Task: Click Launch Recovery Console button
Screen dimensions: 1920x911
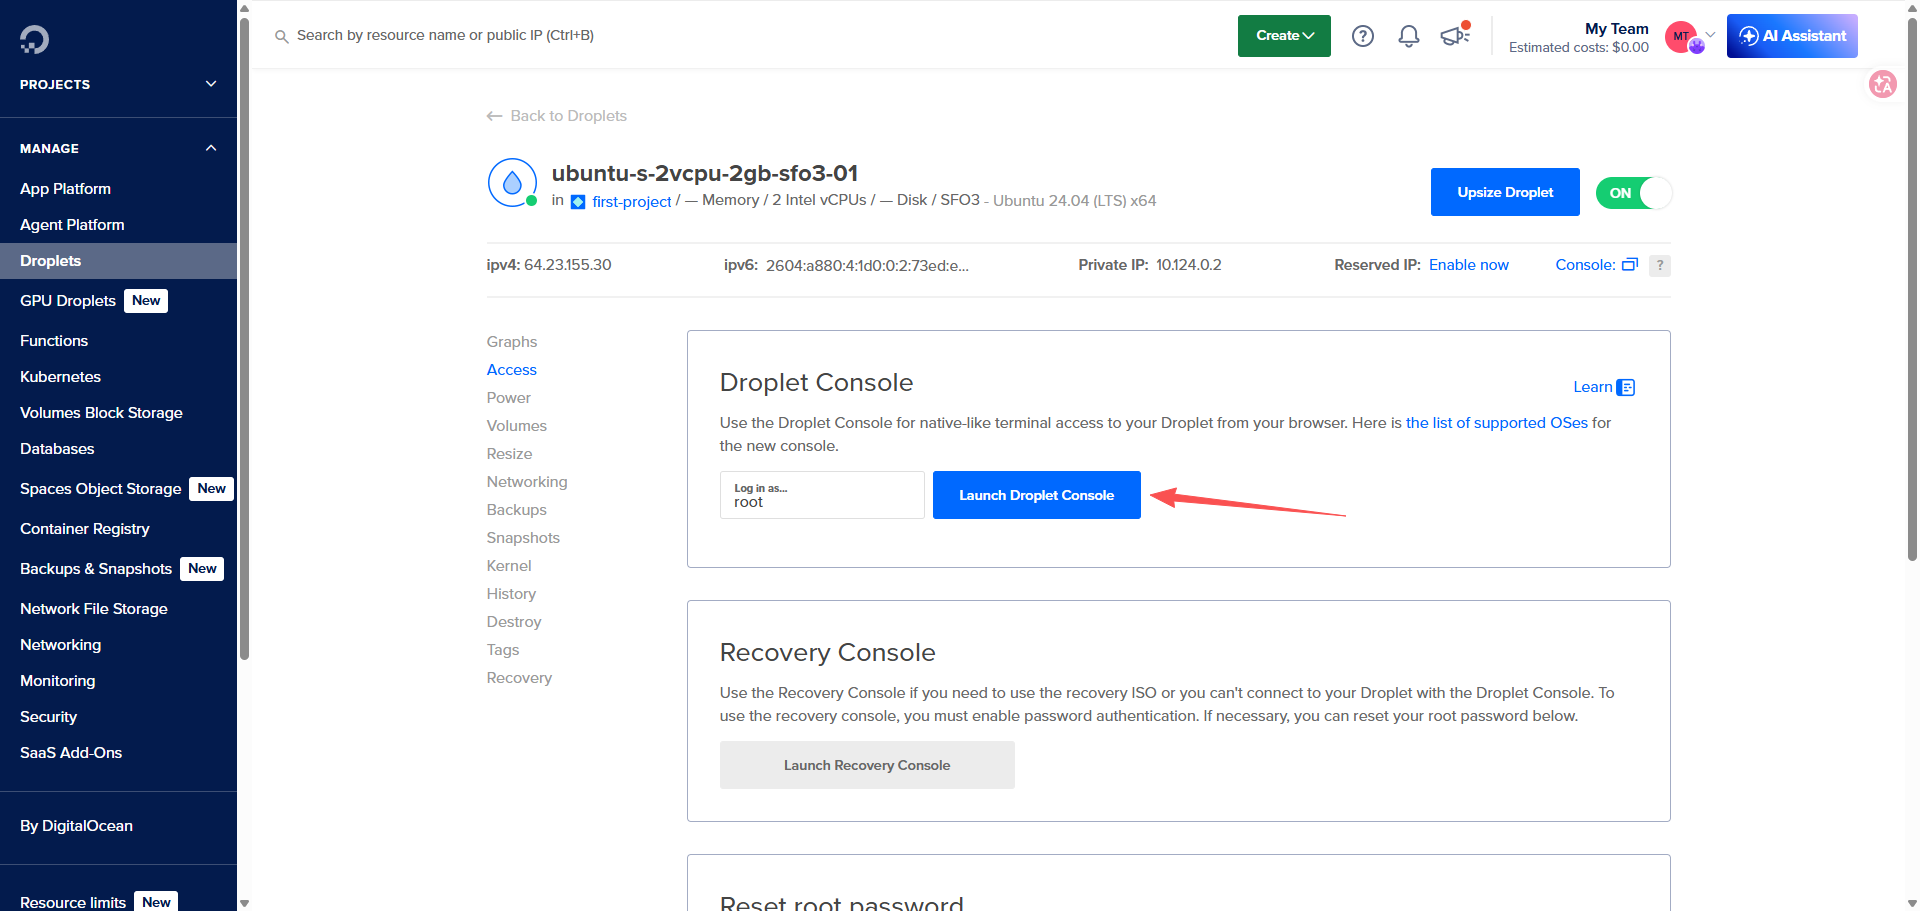Action: pos(867,765)
